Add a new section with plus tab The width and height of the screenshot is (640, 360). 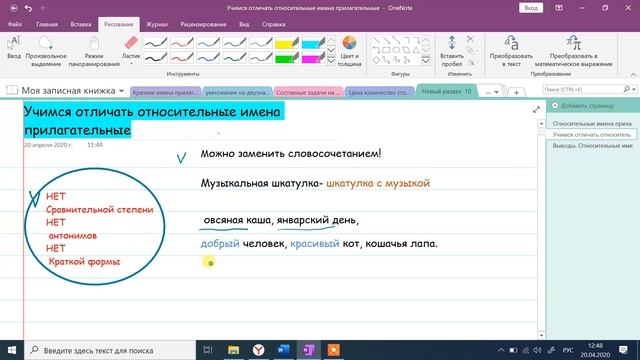click(x=516, y=93)
